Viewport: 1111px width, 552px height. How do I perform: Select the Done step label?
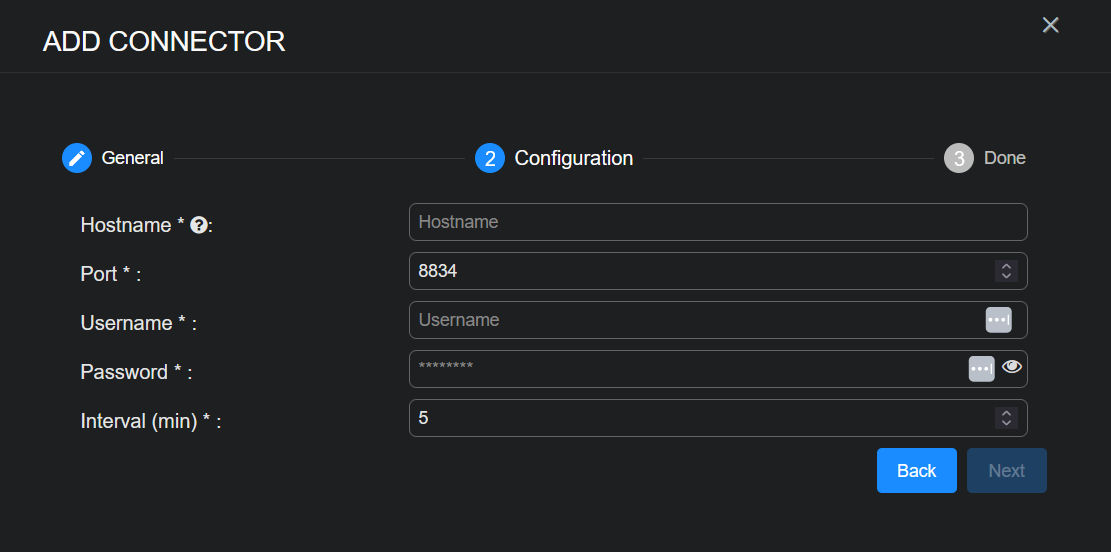(x=1004, y=158)
